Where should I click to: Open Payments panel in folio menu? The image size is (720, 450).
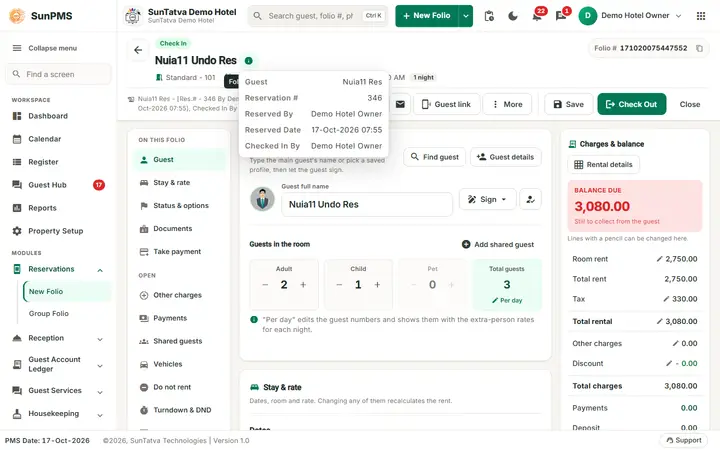tap(180, 318)
